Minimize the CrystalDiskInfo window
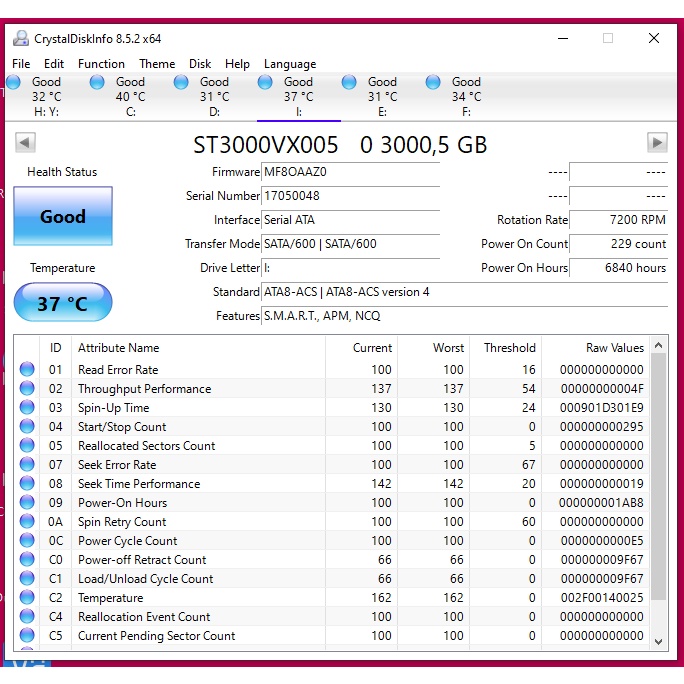The height and width of the screenshot is (684, 684). pos(563,38)
